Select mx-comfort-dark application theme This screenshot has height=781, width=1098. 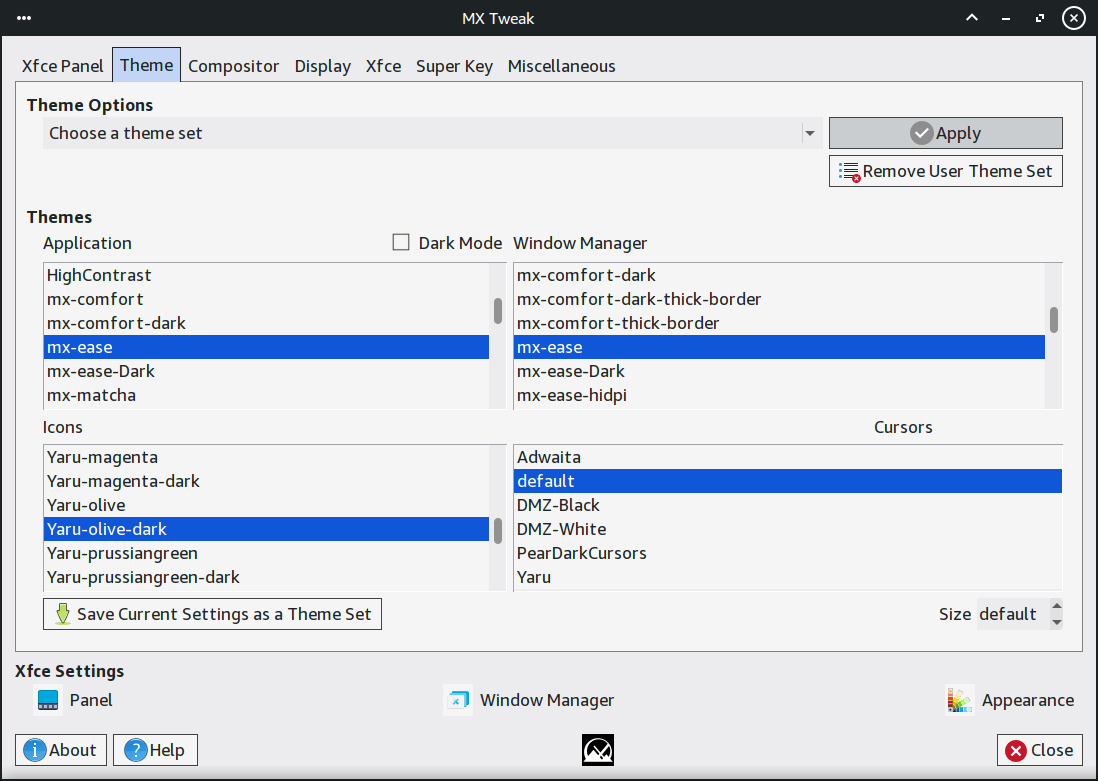coord(116,323)
